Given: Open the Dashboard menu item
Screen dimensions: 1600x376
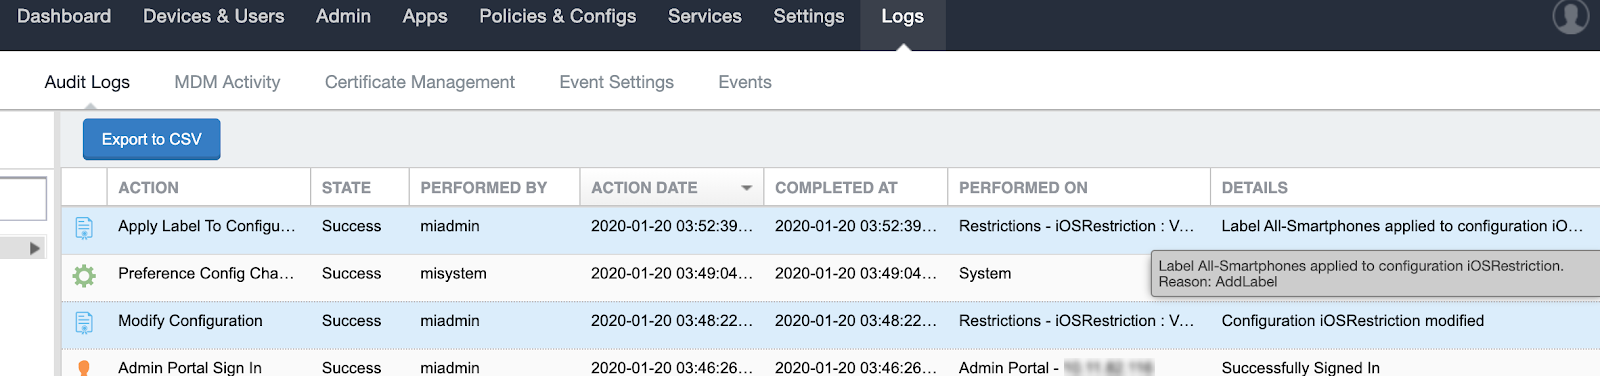Looking at the screenshot, I should click(64, 16).
